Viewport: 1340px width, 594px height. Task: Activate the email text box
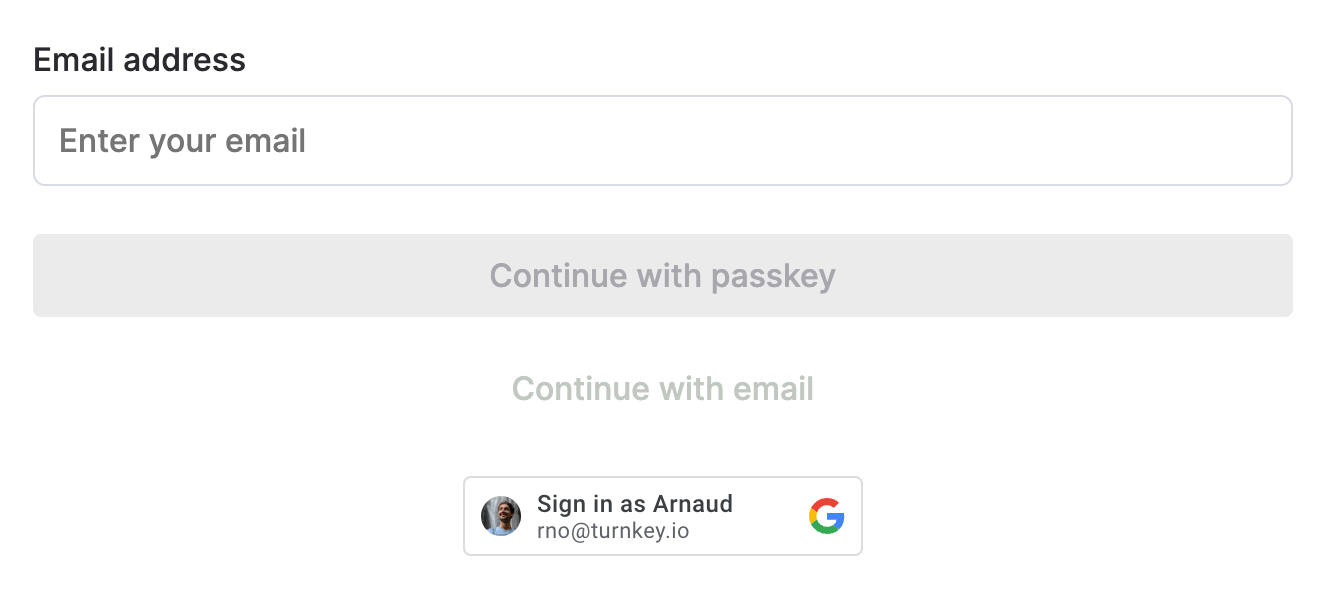[663, 140]
